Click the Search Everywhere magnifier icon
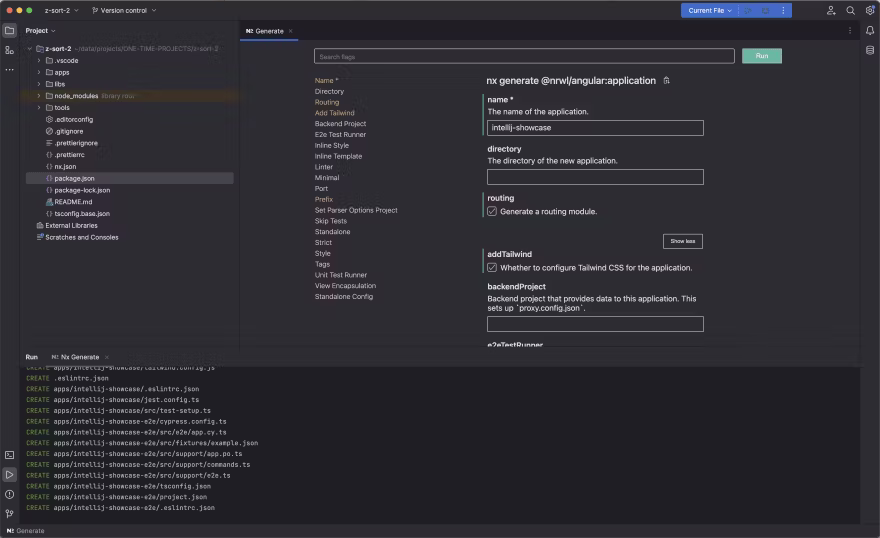Viewport: 880px width, 538px height. click(851, 10)
